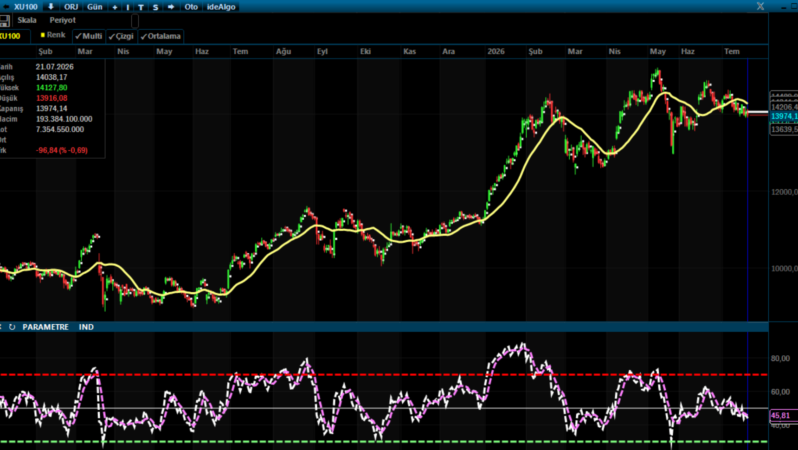Open the PARAMETRE menu

point(45,327)
